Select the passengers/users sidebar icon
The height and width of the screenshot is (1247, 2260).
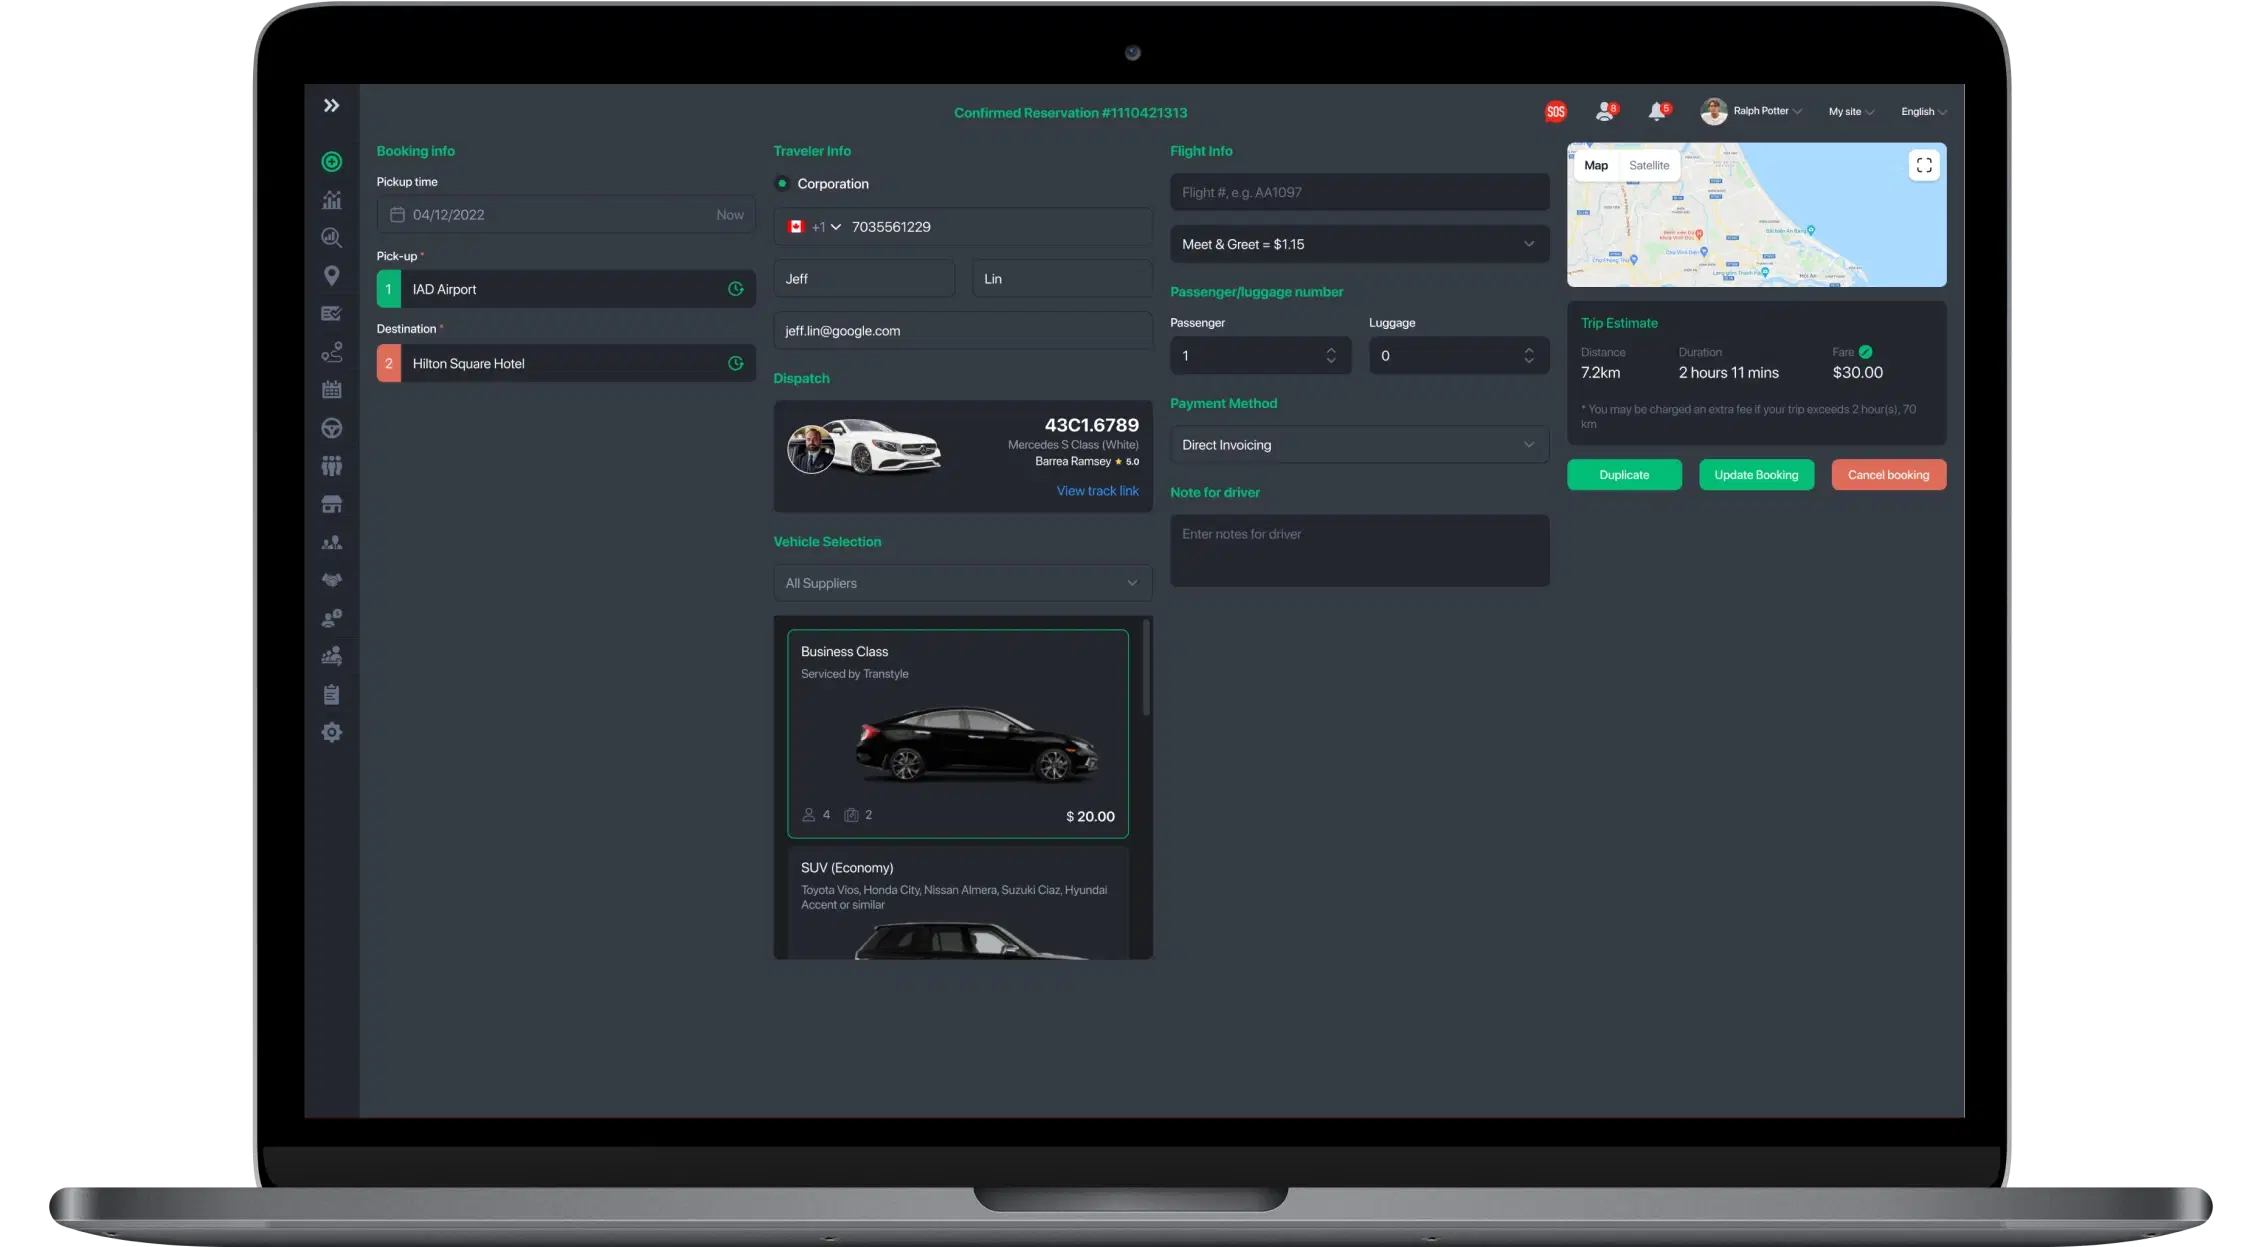(330, 467)
